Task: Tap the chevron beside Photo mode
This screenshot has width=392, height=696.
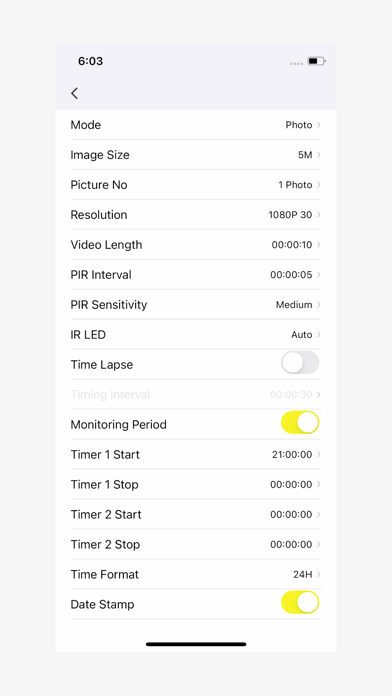Action: [x=319, y=125]
